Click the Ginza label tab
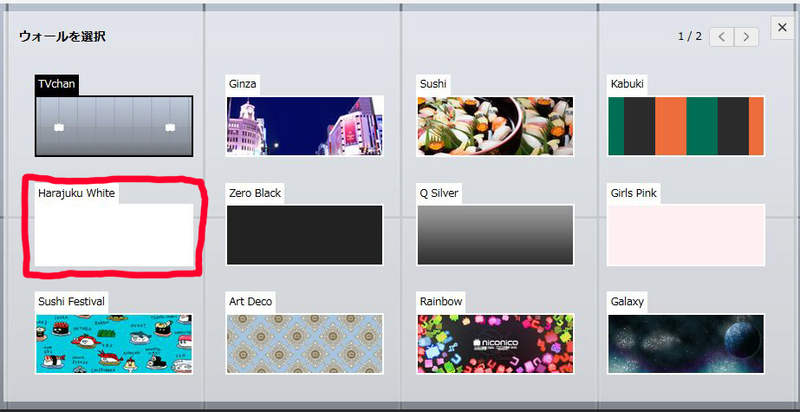 [x=243, y=84]
